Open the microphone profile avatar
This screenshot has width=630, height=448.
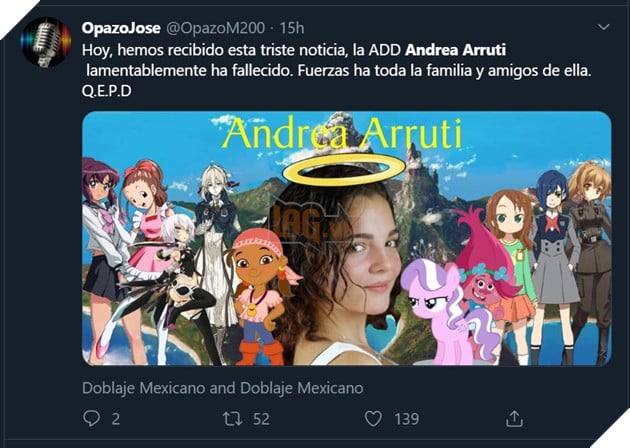click(46, 42)
